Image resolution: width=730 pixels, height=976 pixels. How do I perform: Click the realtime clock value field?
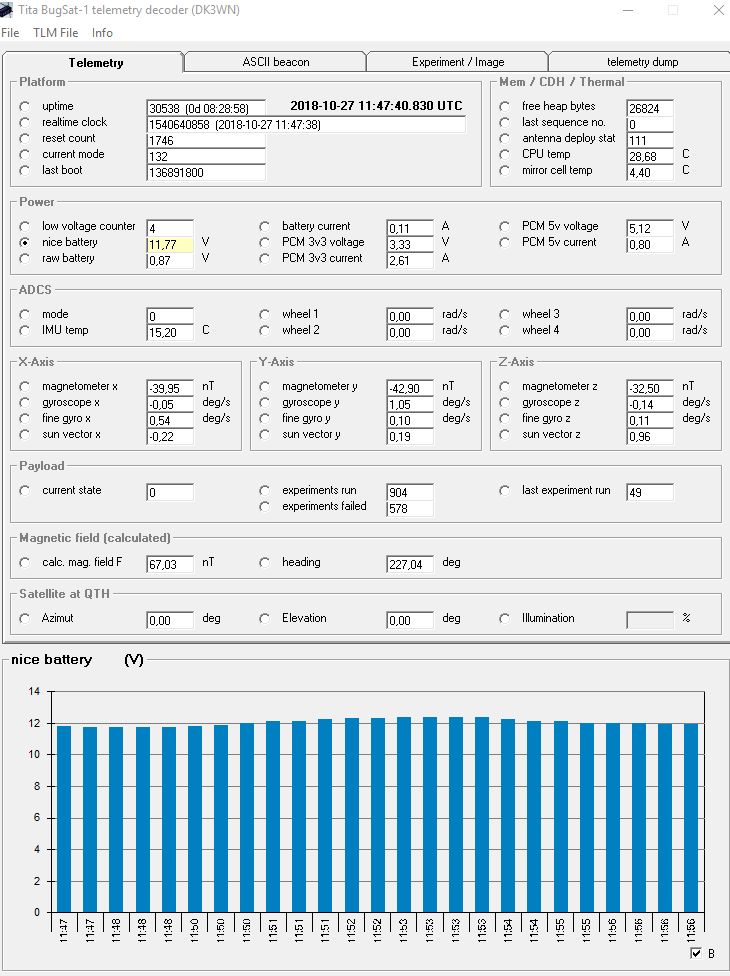coord(305,125)
